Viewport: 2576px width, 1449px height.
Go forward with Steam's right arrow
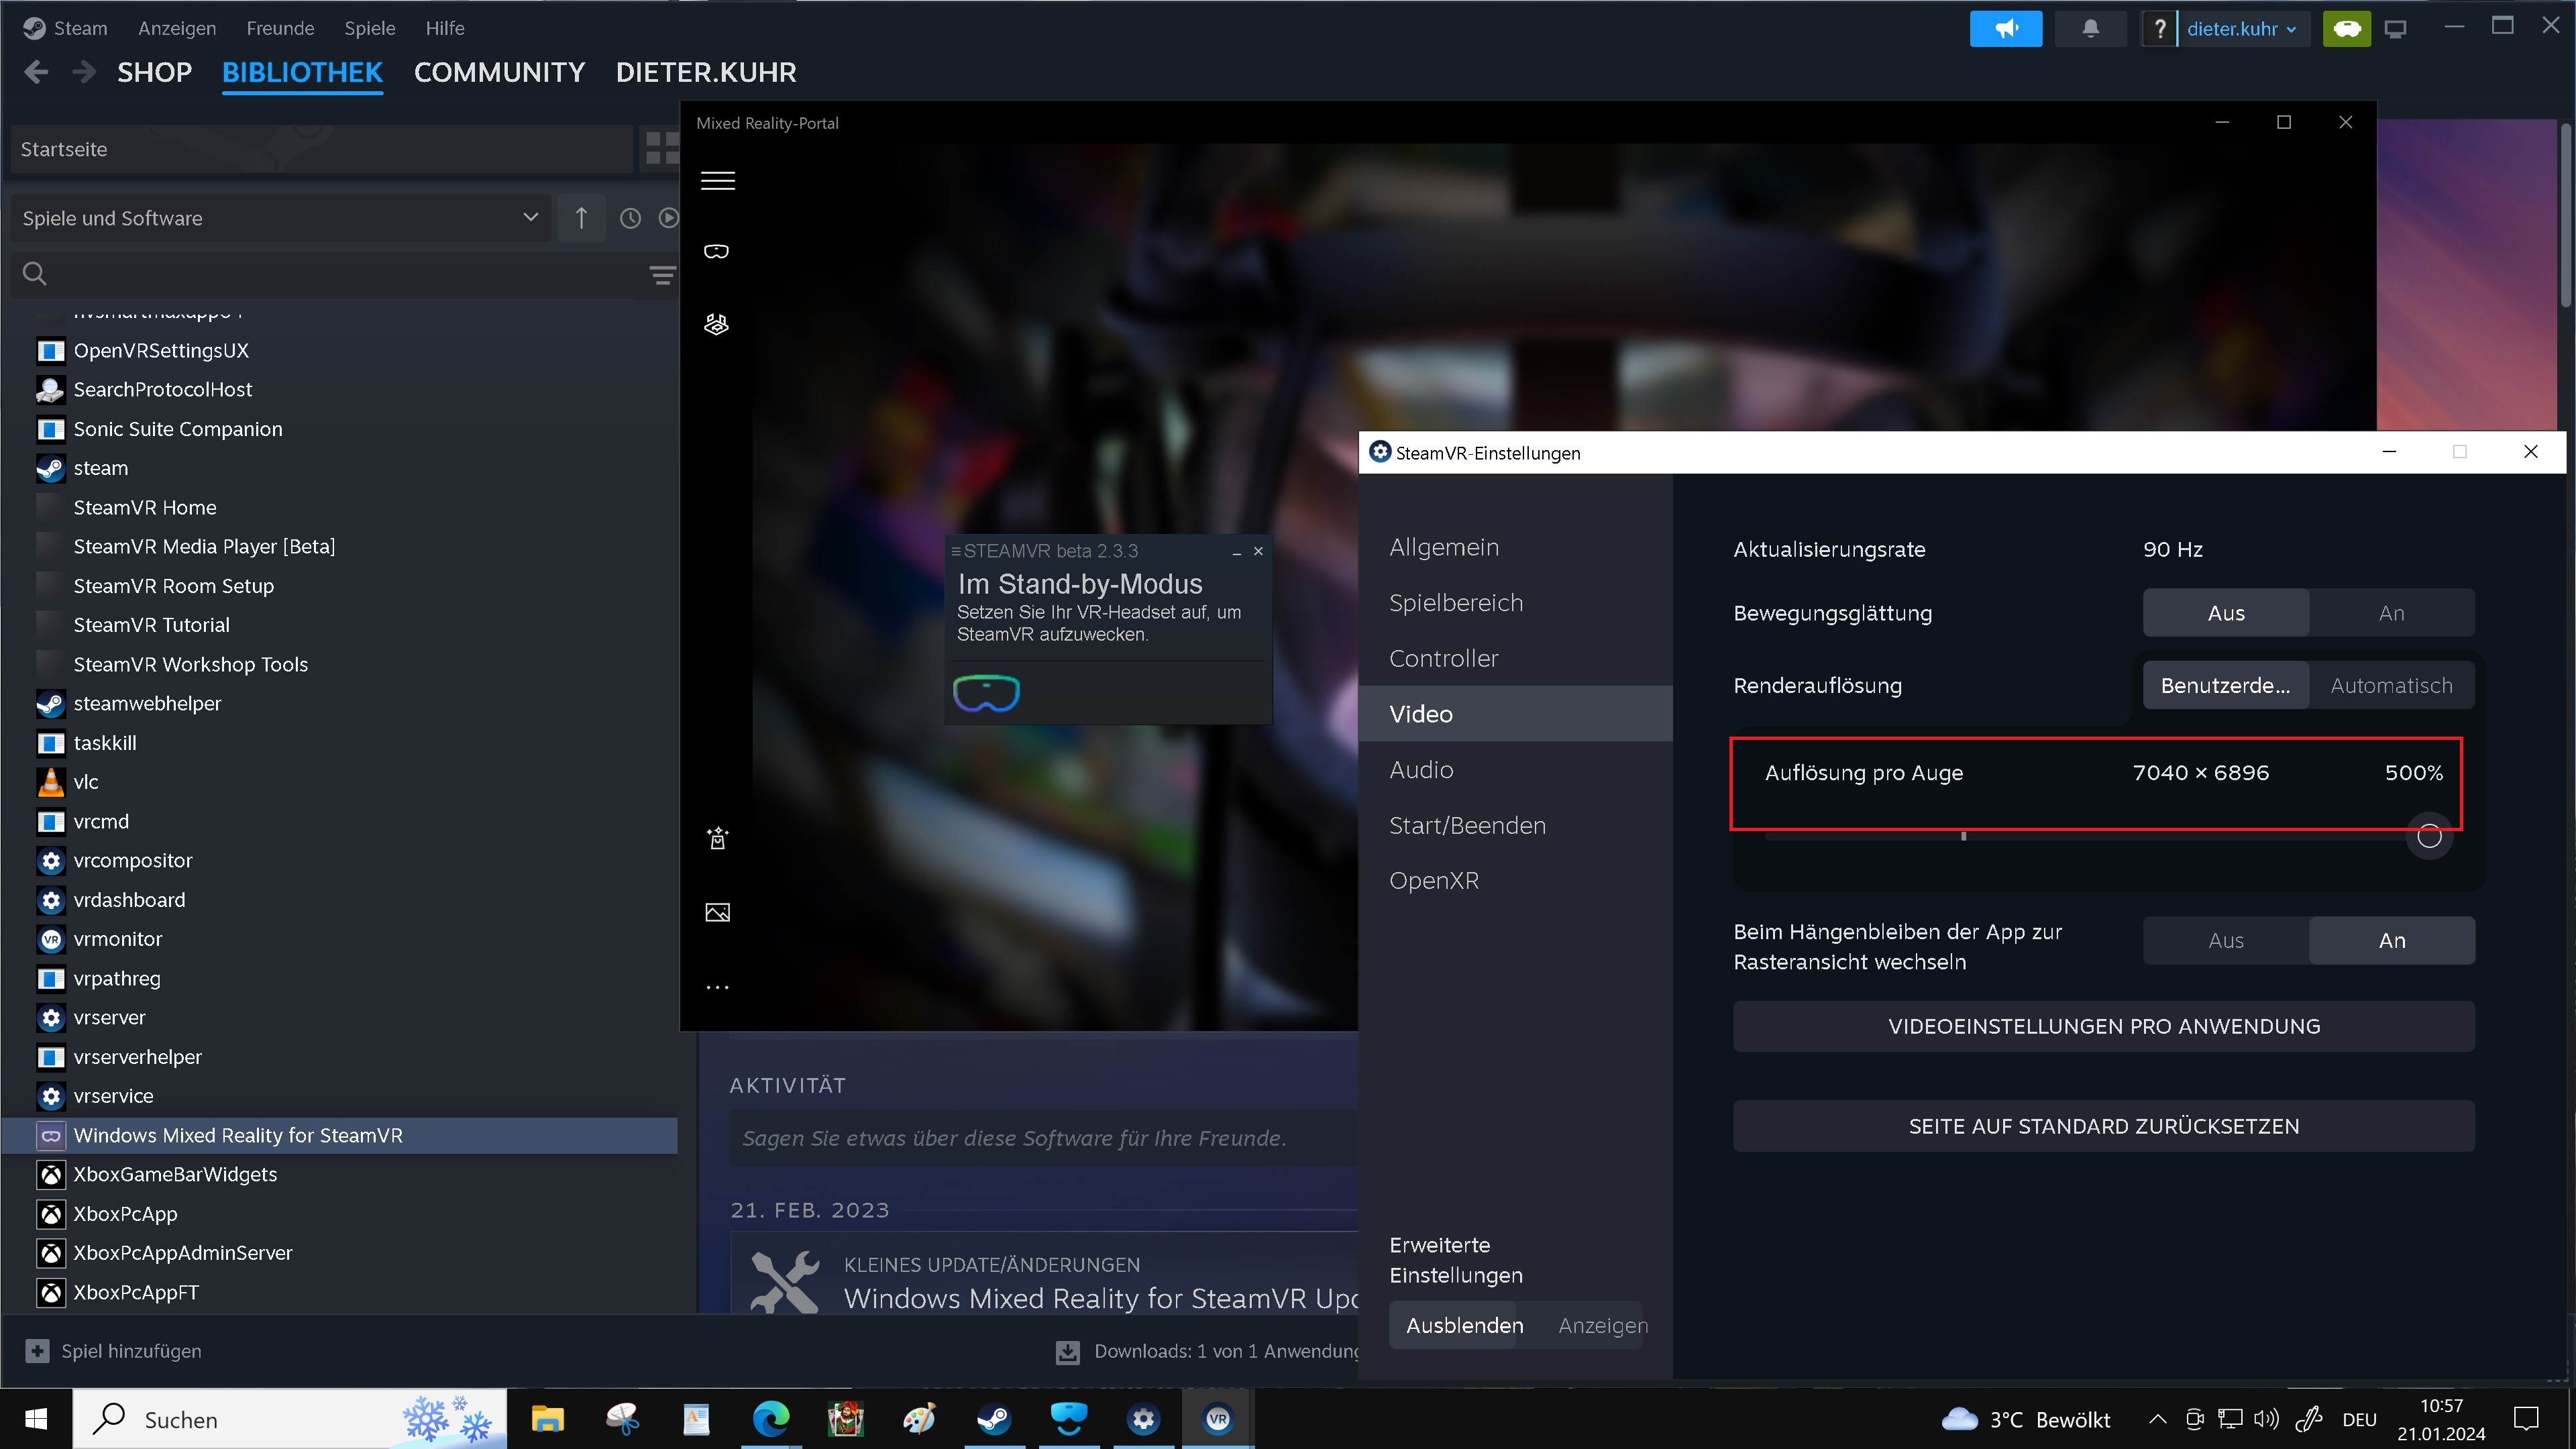84,72
